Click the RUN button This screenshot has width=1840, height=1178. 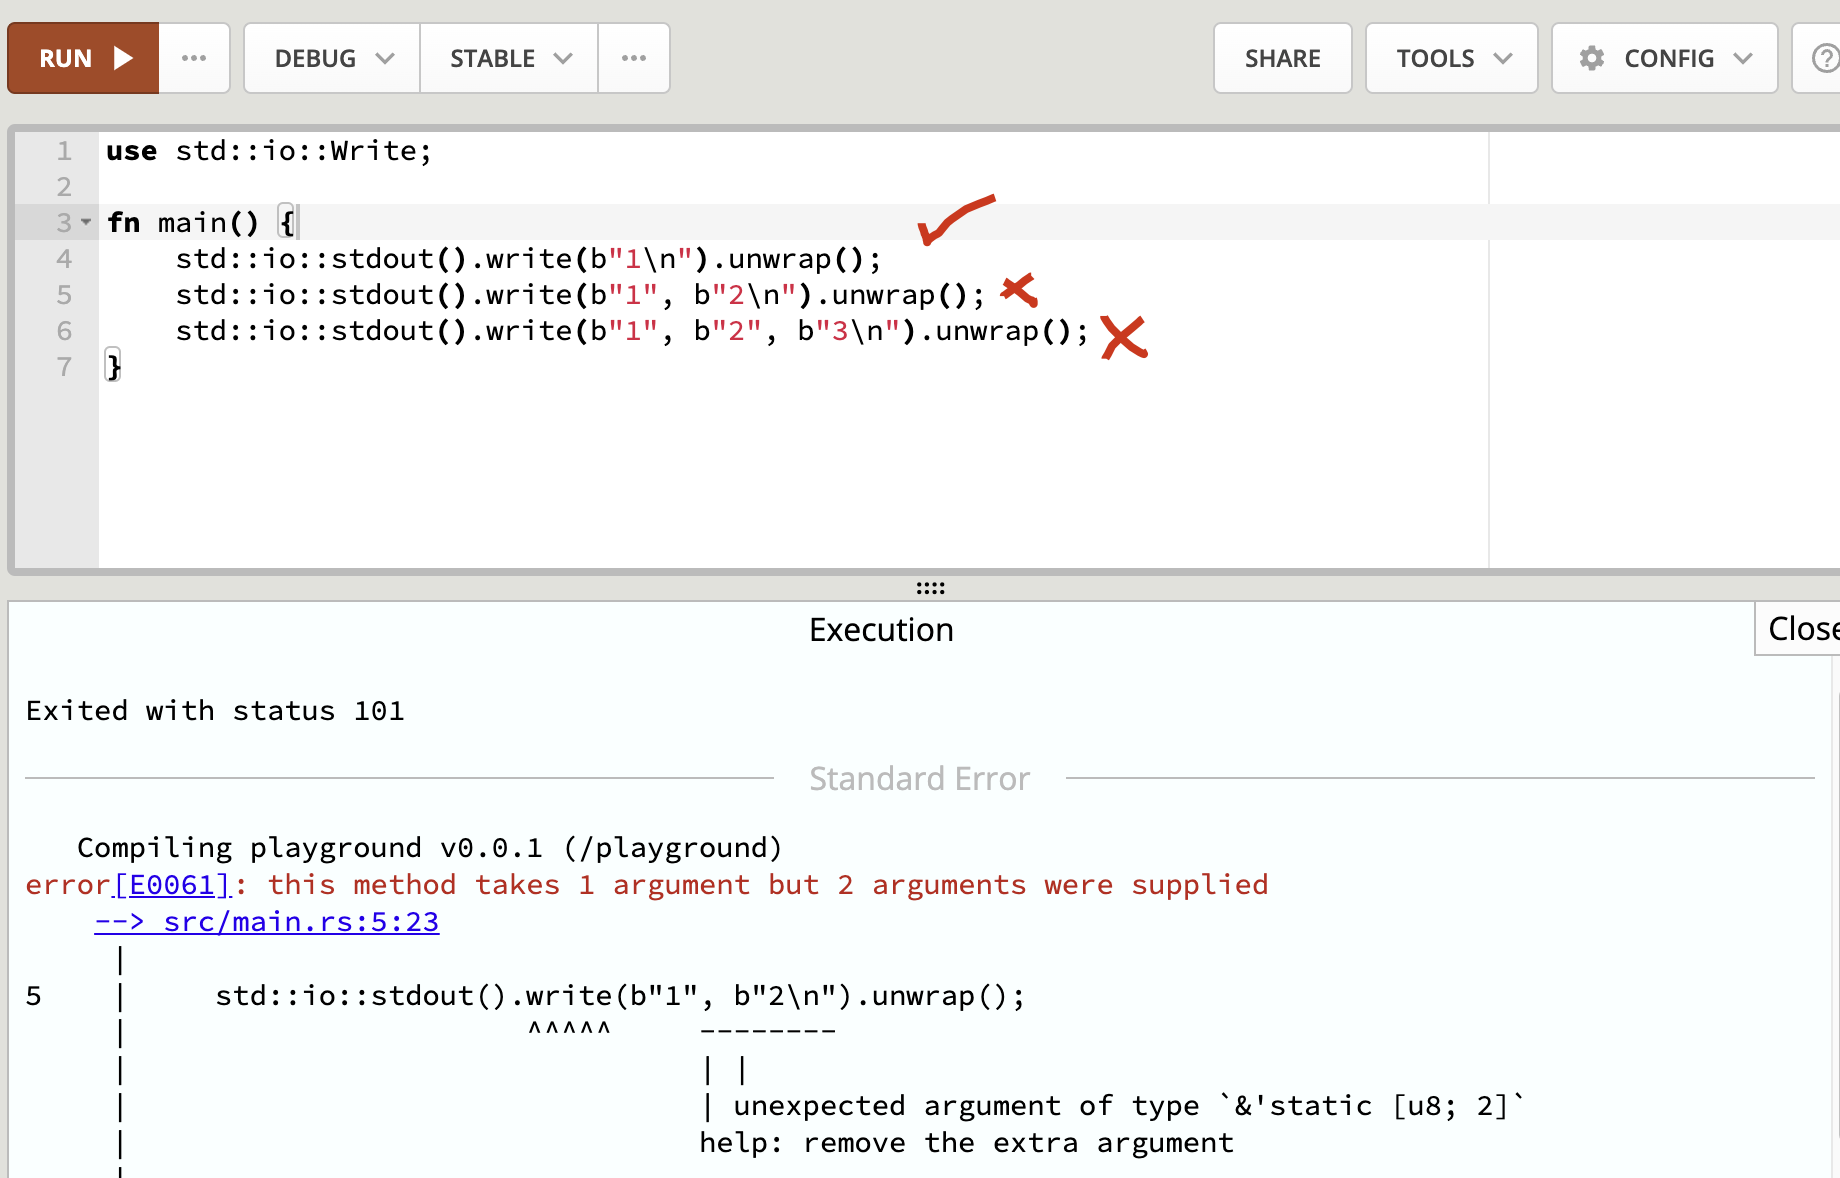pyautogui.click(x=84, y=58)
